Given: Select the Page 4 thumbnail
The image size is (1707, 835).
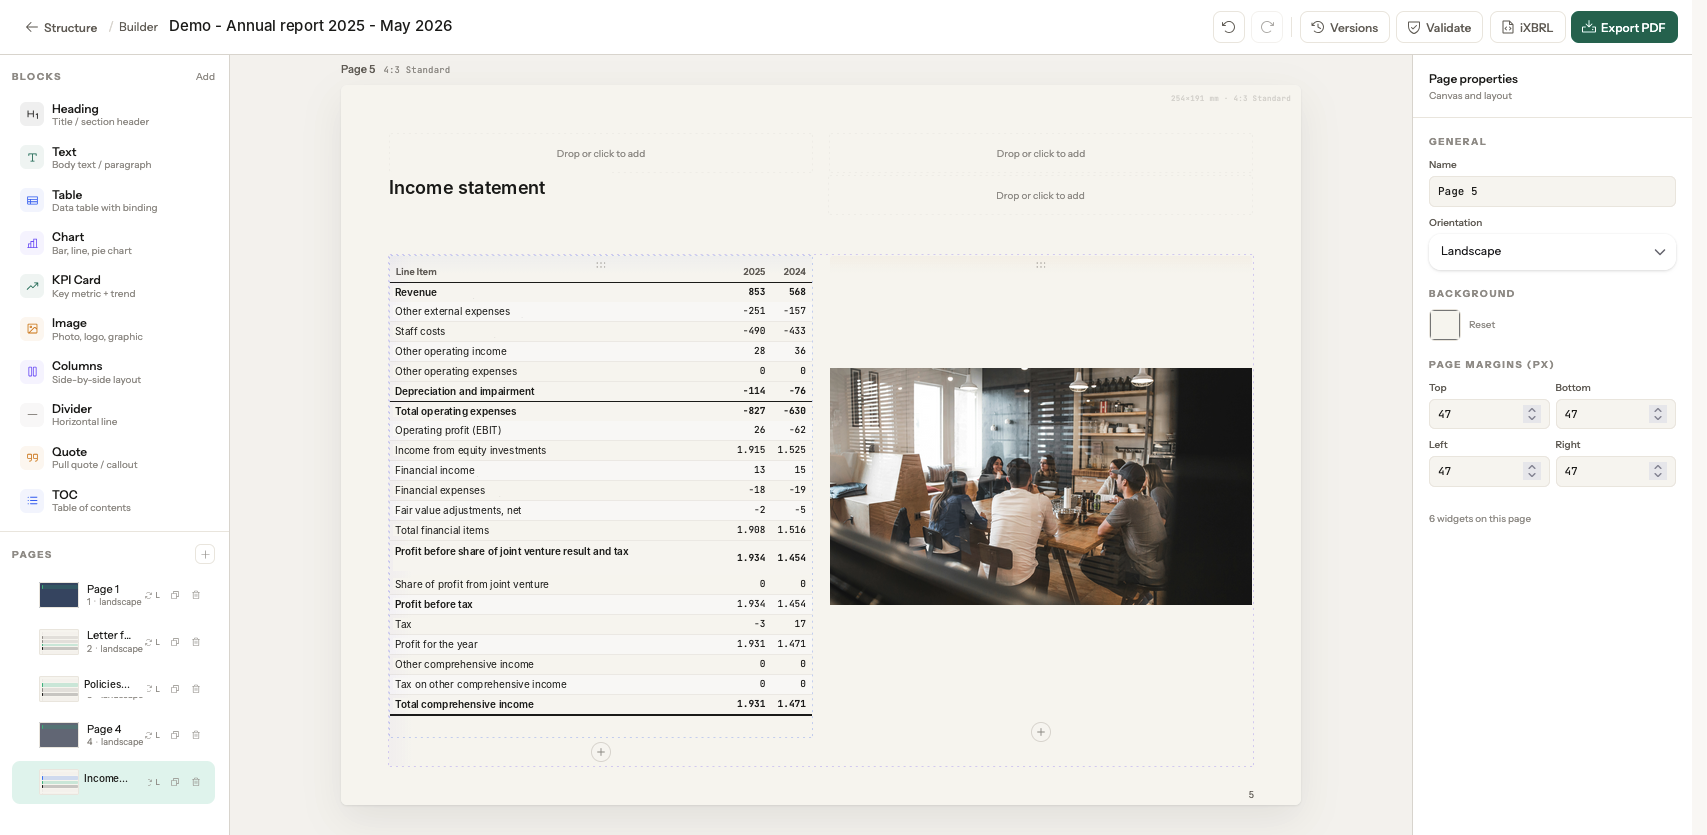Looking at the screenshot, I should coord(59,735).
